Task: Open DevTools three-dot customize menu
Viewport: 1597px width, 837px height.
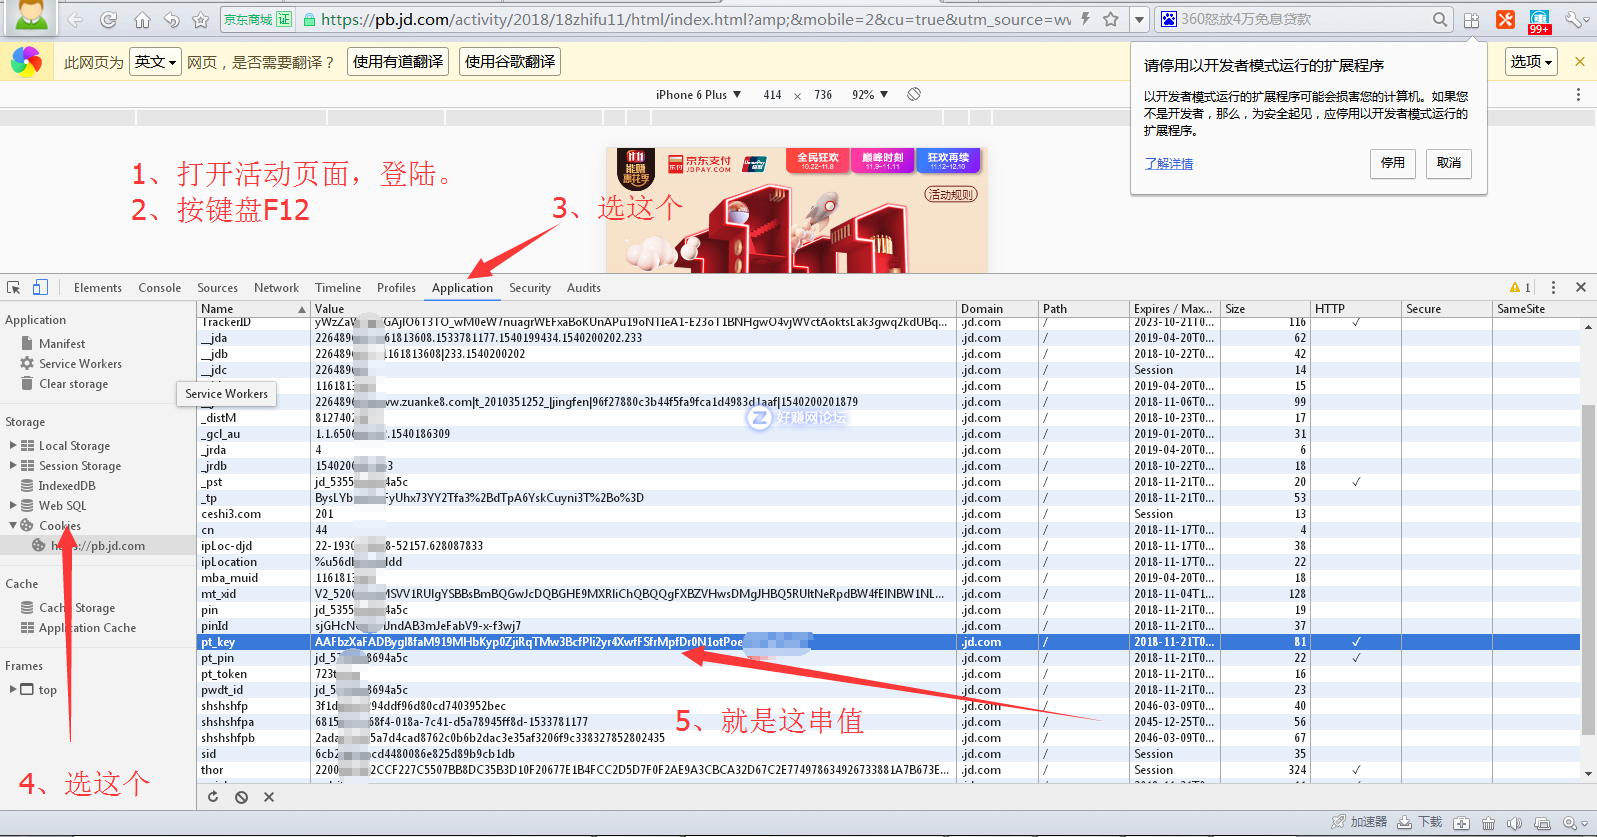Action: coord(1553,288)
